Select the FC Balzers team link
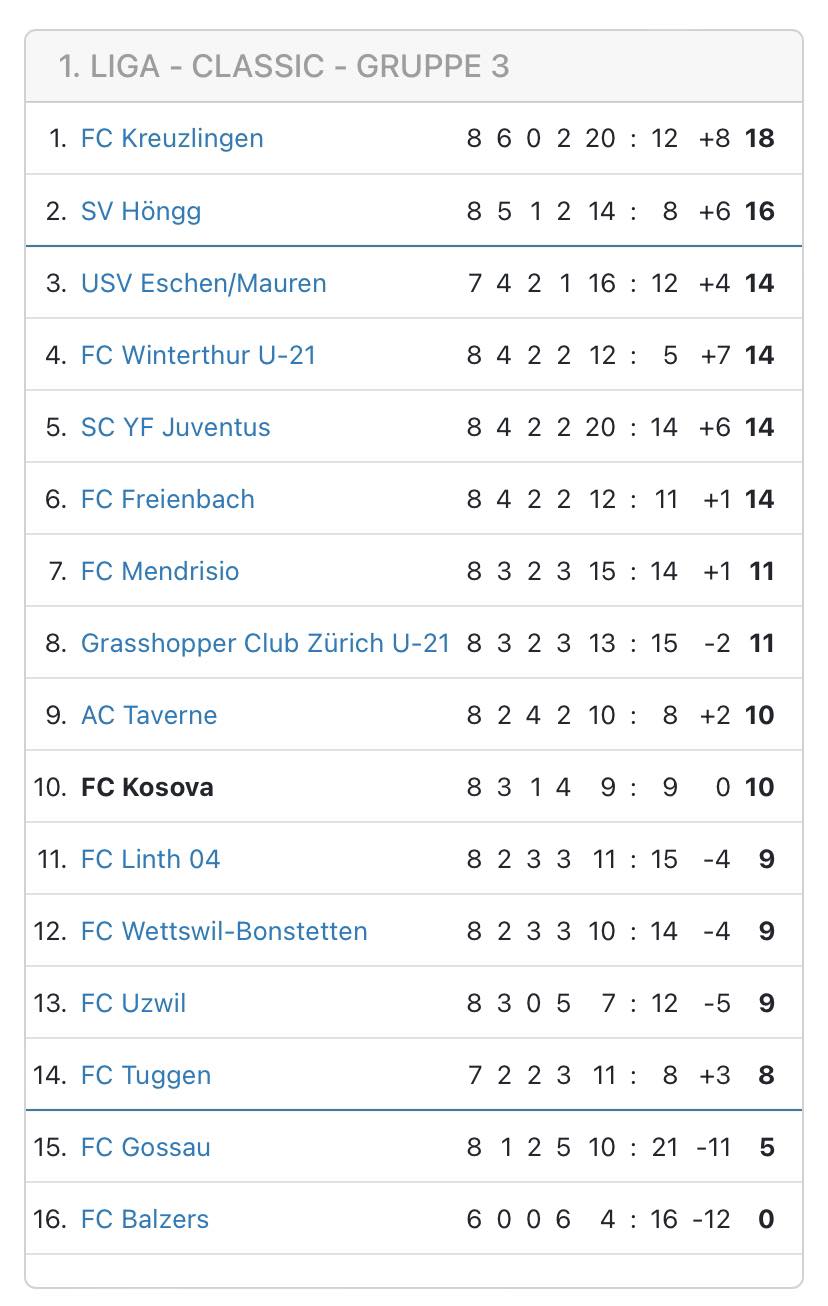This screenshot has height=1306, width=828. click(145, 1219)
